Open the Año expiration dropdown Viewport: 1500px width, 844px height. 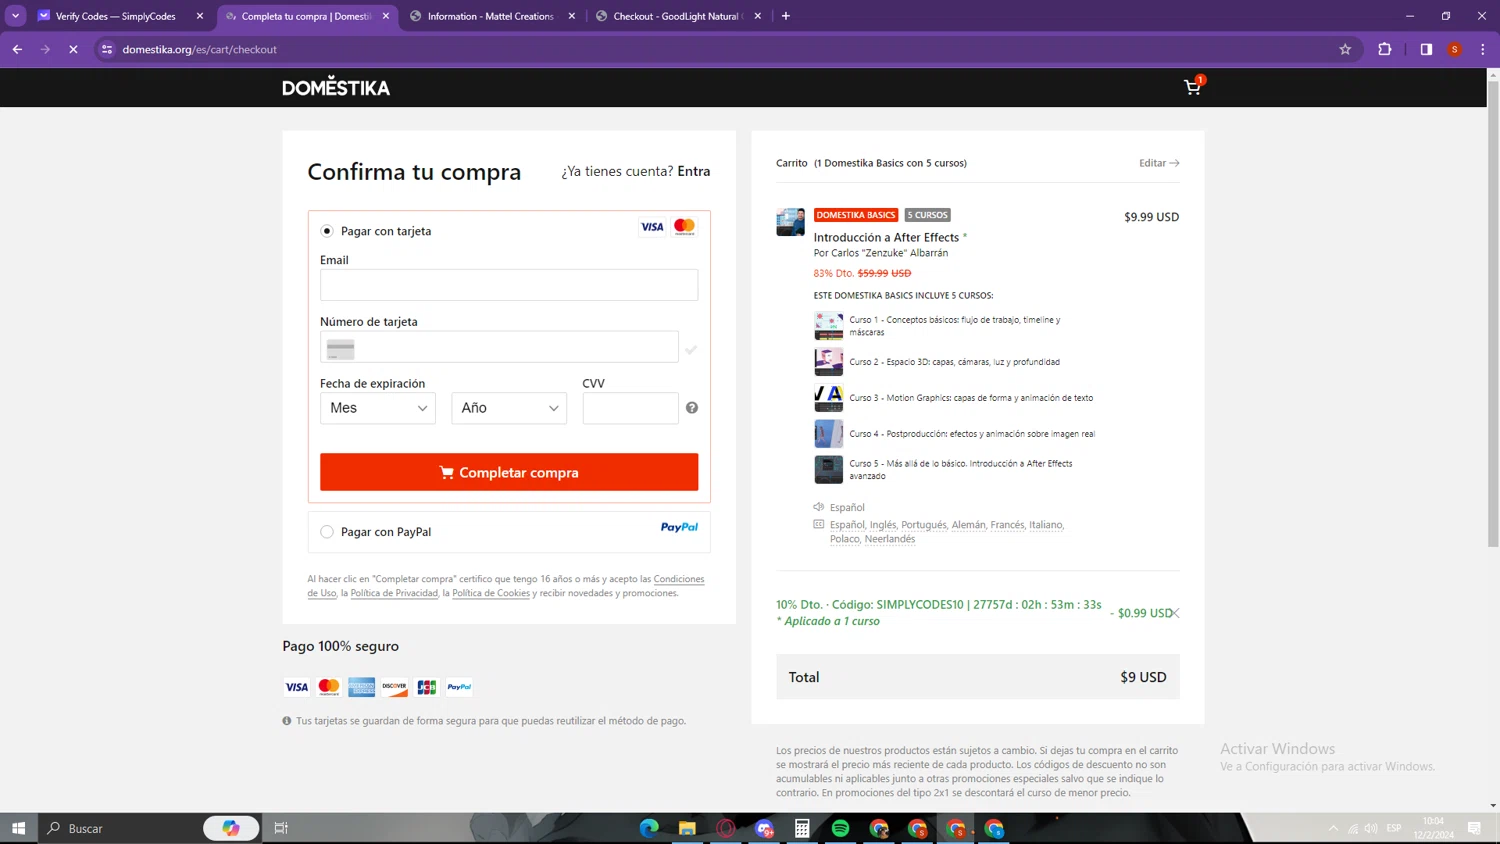pos(509,408)
